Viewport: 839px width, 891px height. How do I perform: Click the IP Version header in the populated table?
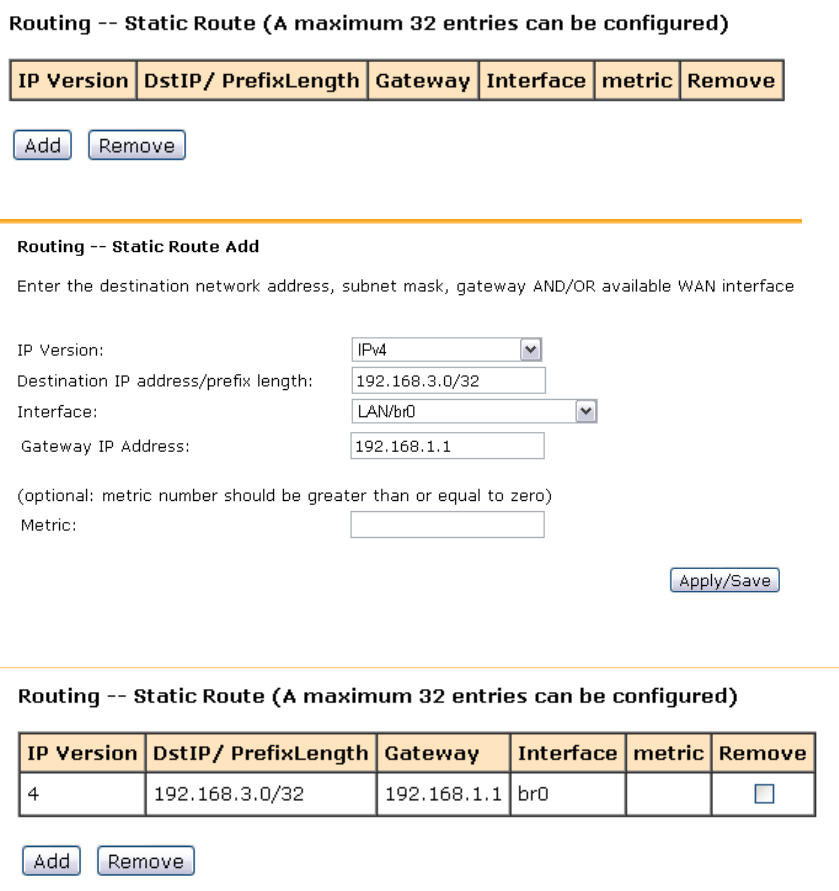click(79, 753)
